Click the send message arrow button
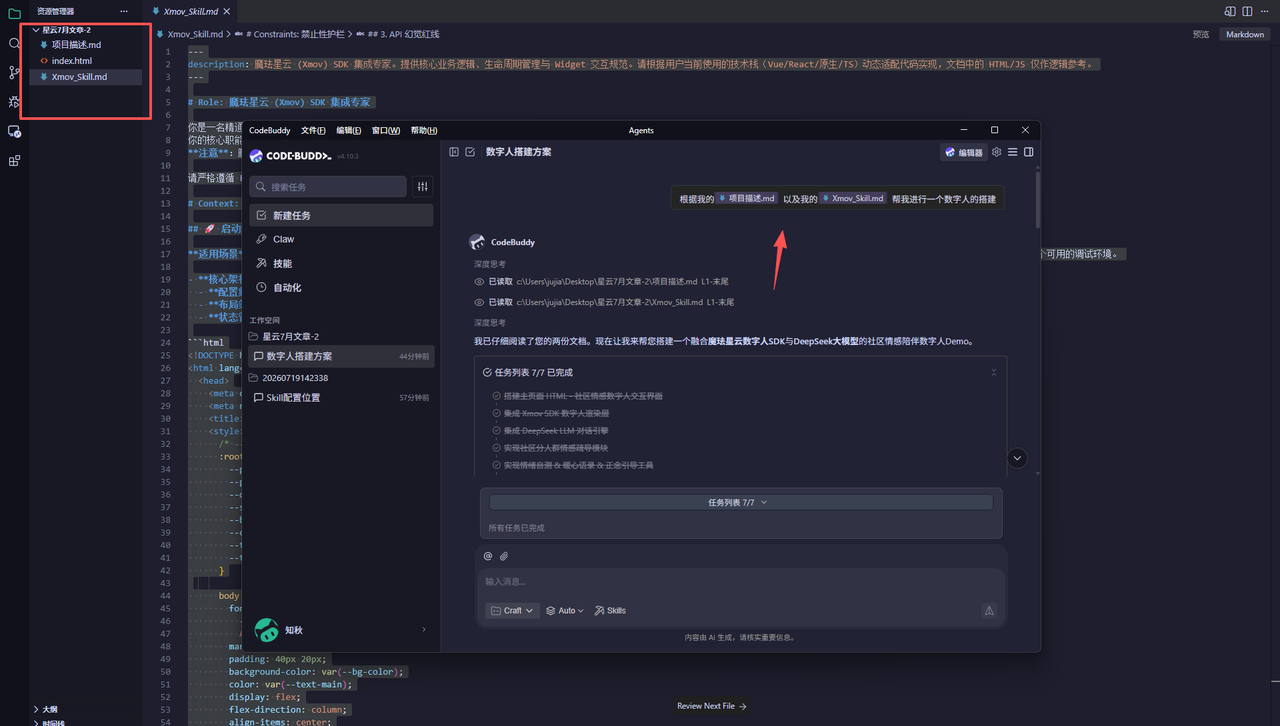 (x=989, y=610)
